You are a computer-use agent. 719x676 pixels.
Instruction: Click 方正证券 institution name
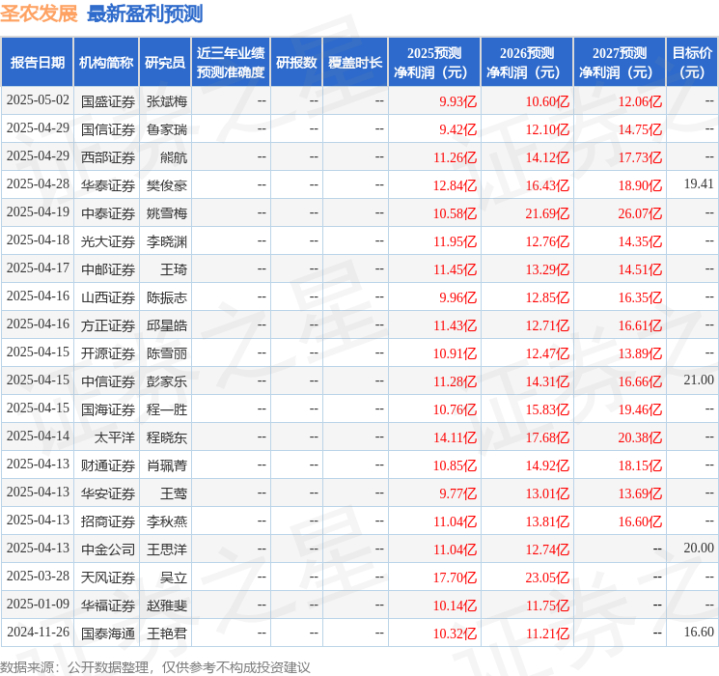(x=108, y=325)
